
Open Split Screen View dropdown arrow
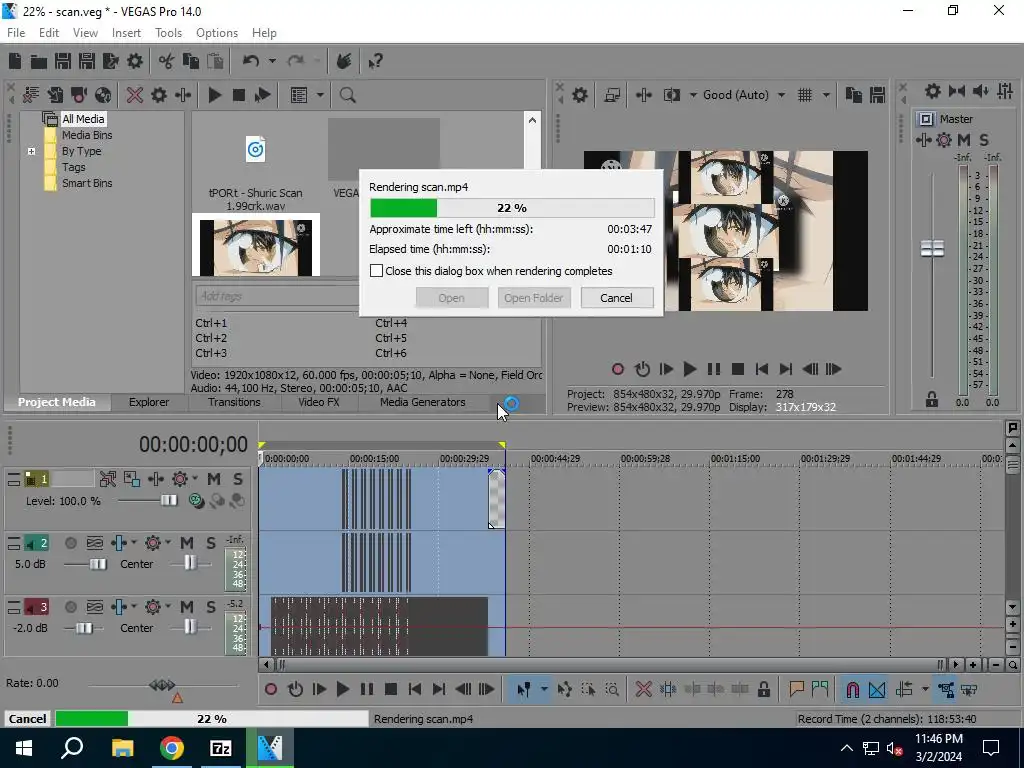[x=693, y=95]
